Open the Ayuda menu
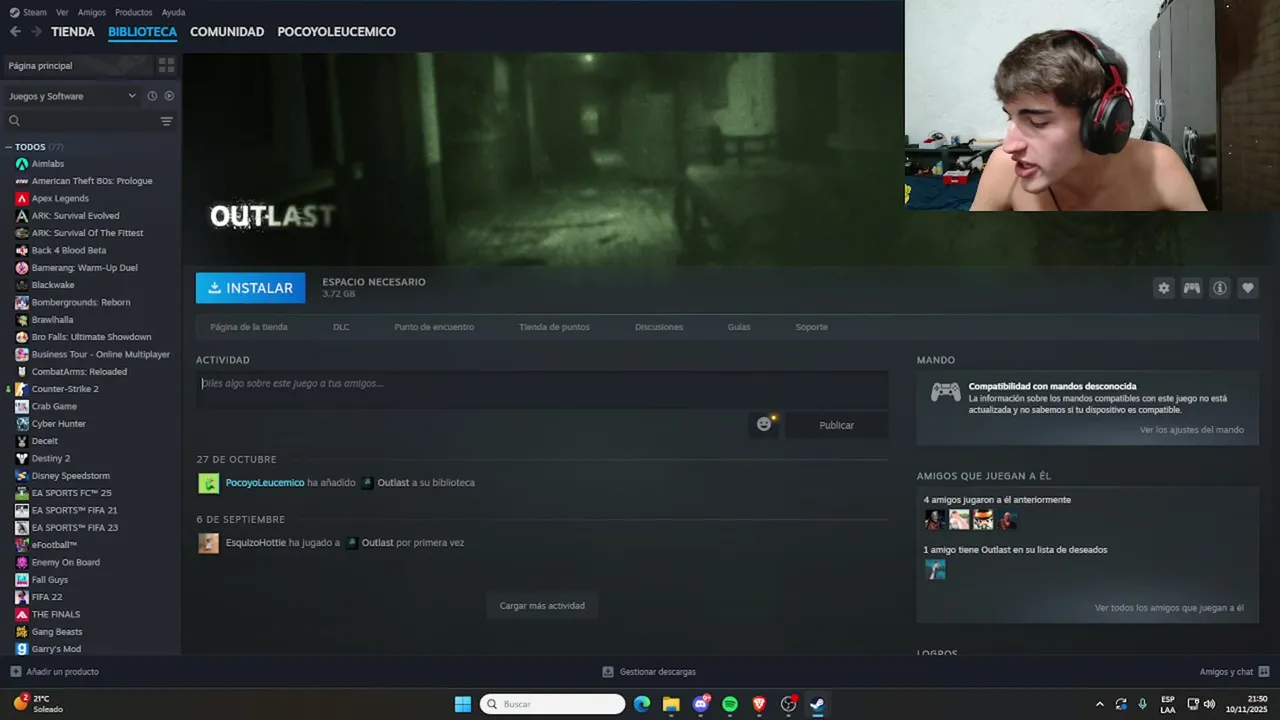The width and height of the screenshot is (1280, 720). point(173,12)
